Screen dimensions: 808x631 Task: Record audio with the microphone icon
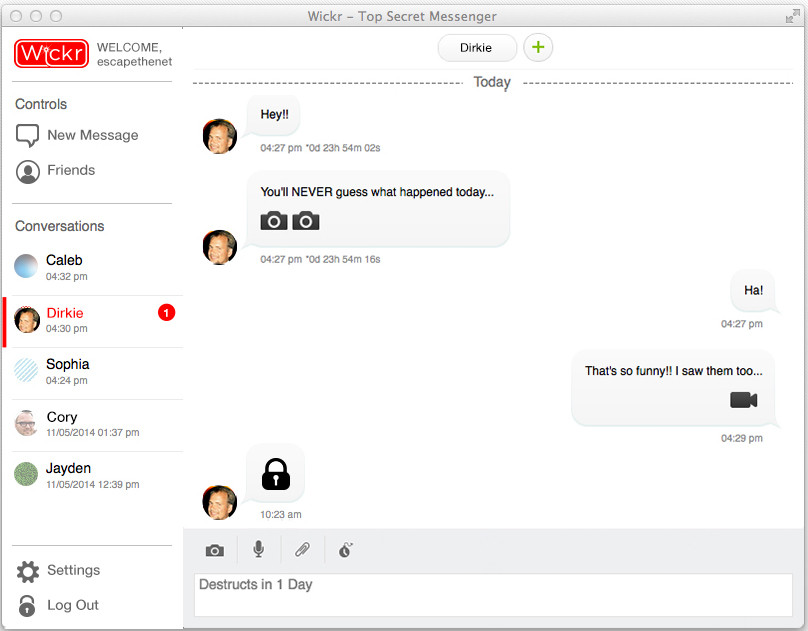click(259, 550)
